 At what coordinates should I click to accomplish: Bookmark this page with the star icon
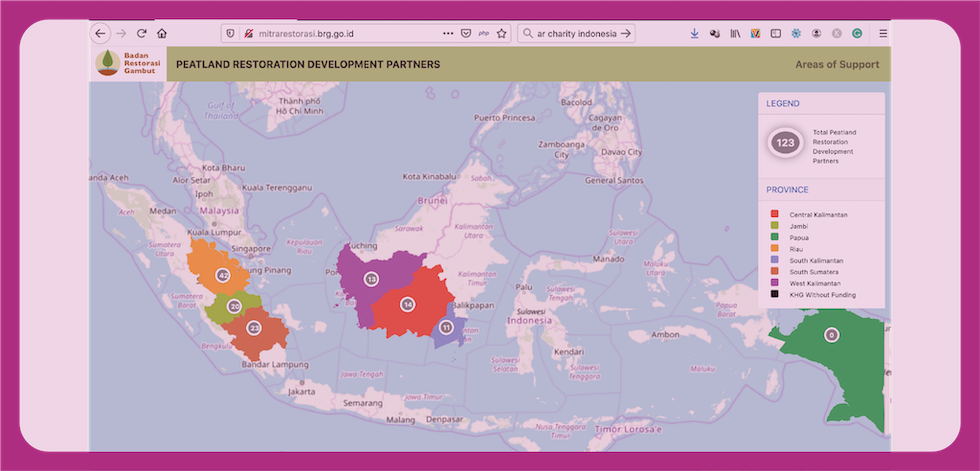[501, 34]
